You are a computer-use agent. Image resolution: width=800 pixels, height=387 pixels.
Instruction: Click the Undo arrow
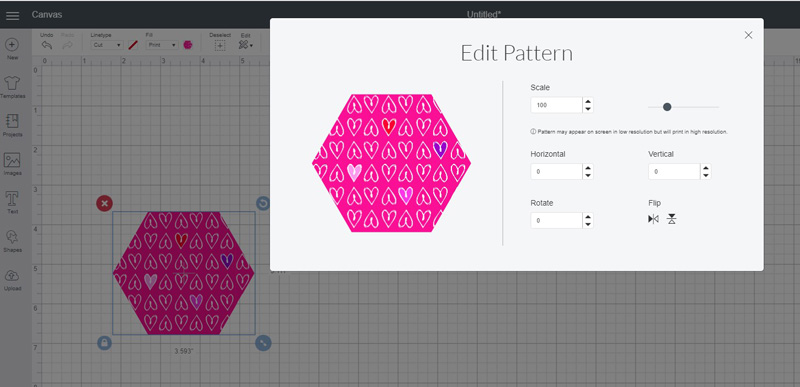[x=46, y=45]
